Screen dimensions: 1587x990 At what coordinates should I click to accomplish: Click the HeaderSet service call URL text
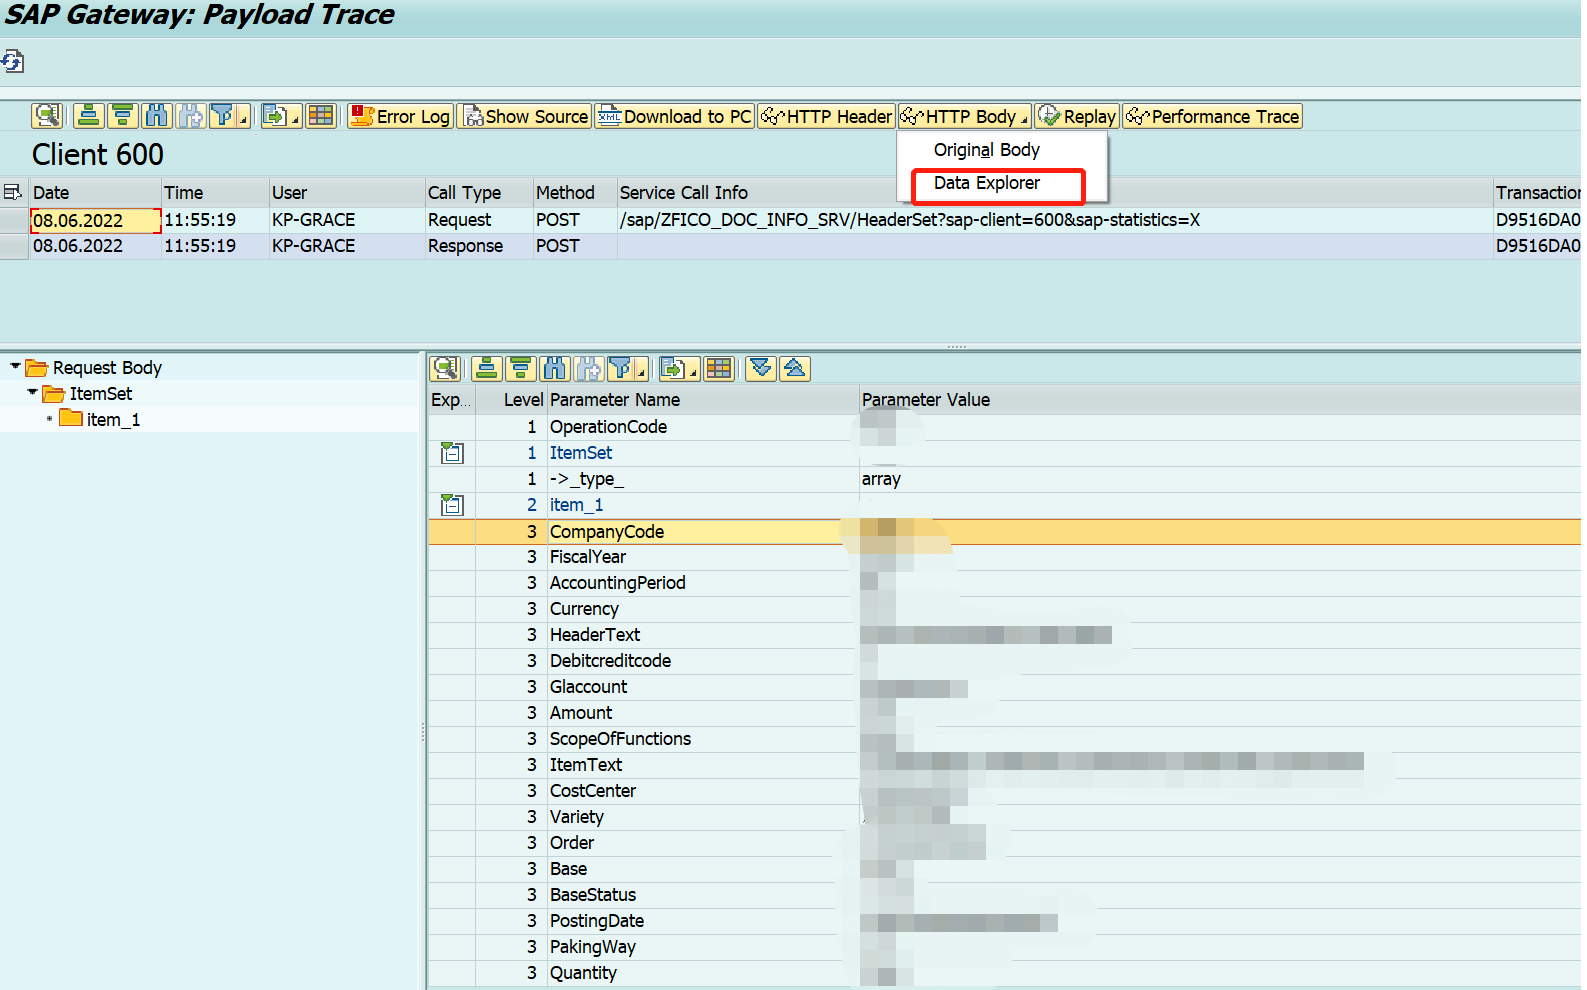[x=909, y=220]
